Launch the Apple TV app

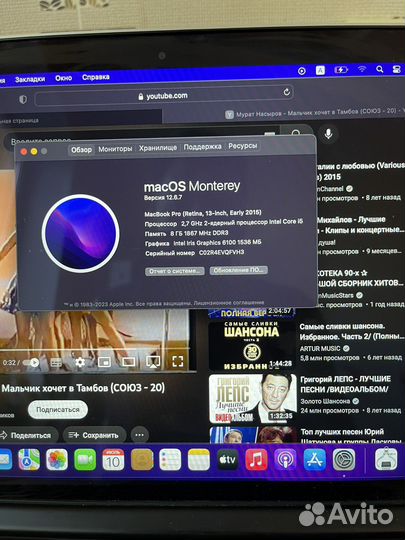click(228, 460)
